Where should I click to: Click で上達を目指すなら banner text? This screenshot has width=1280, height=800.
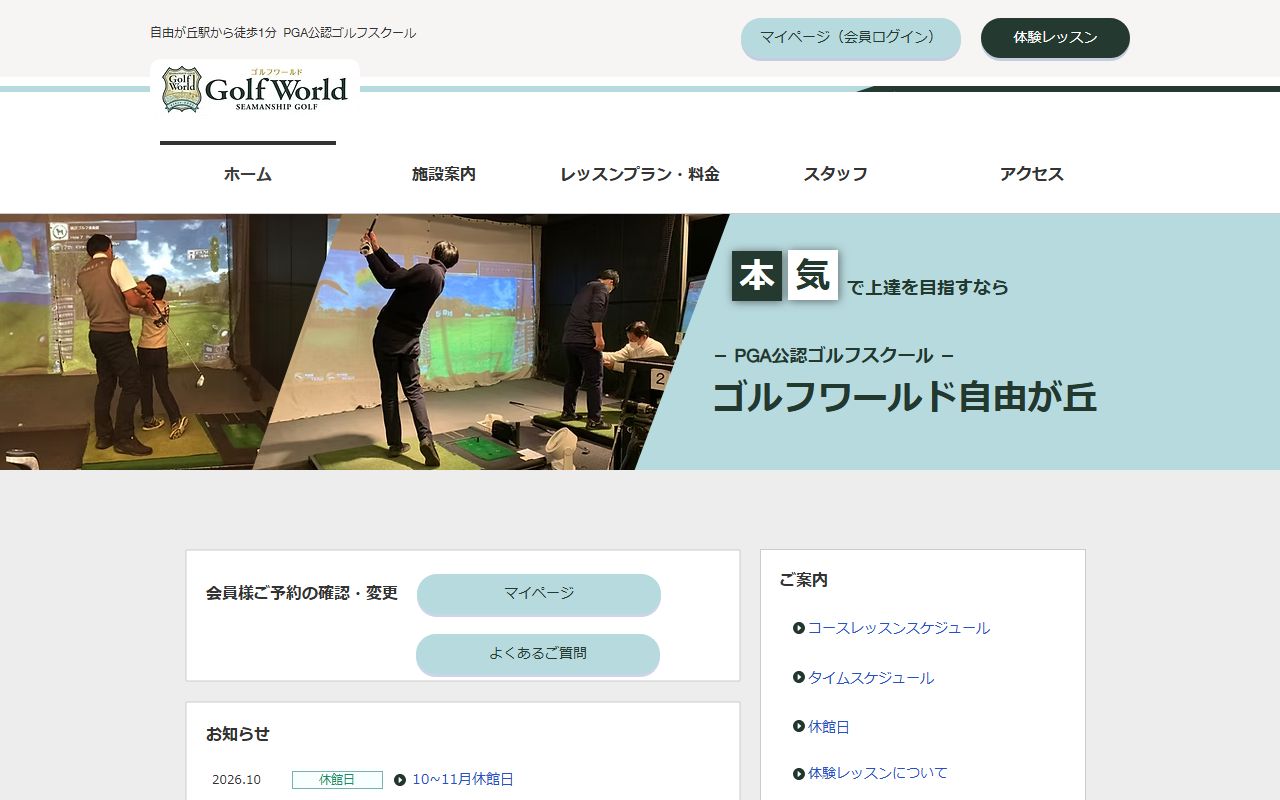coord(928,288)
